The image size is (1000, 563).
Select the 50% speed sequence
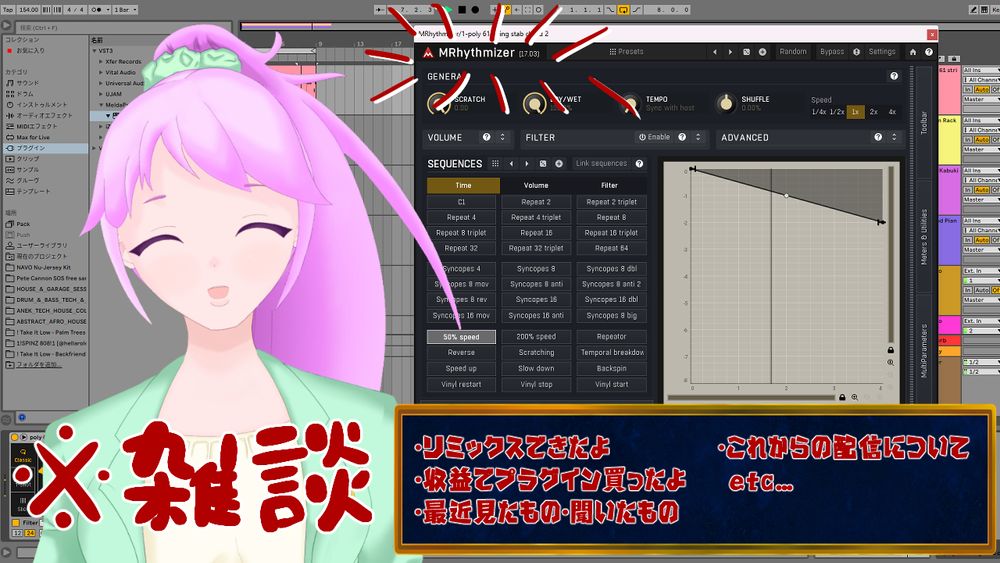pos(461,337)
